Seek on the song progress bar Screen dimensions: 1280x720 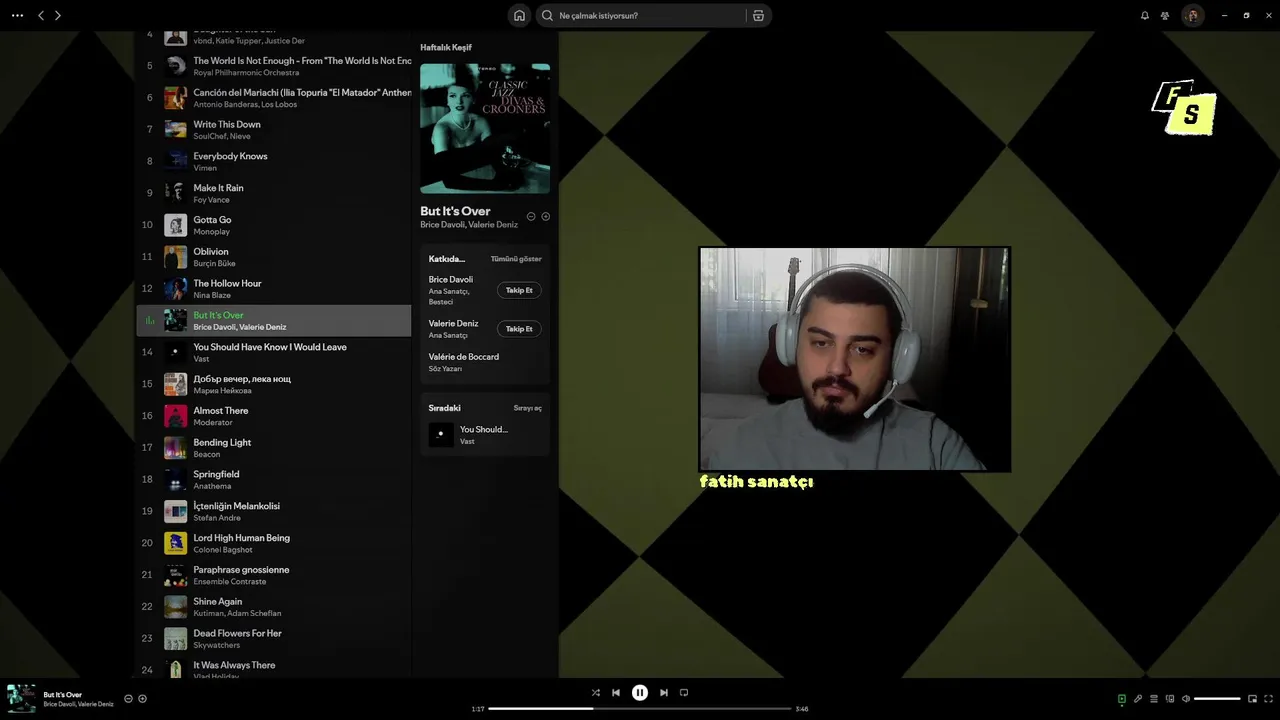640,708
